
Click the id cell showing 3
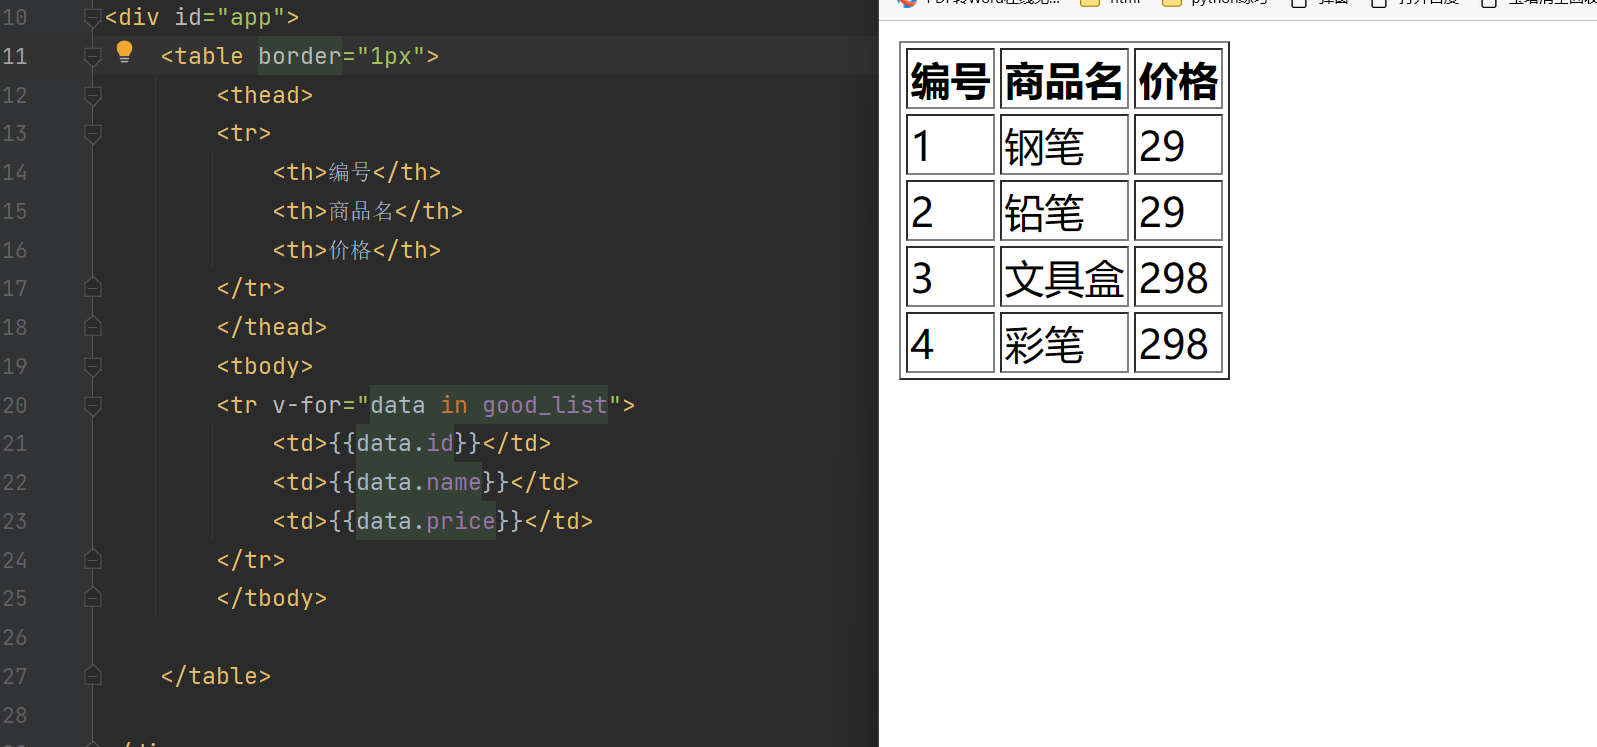(950, 277)
